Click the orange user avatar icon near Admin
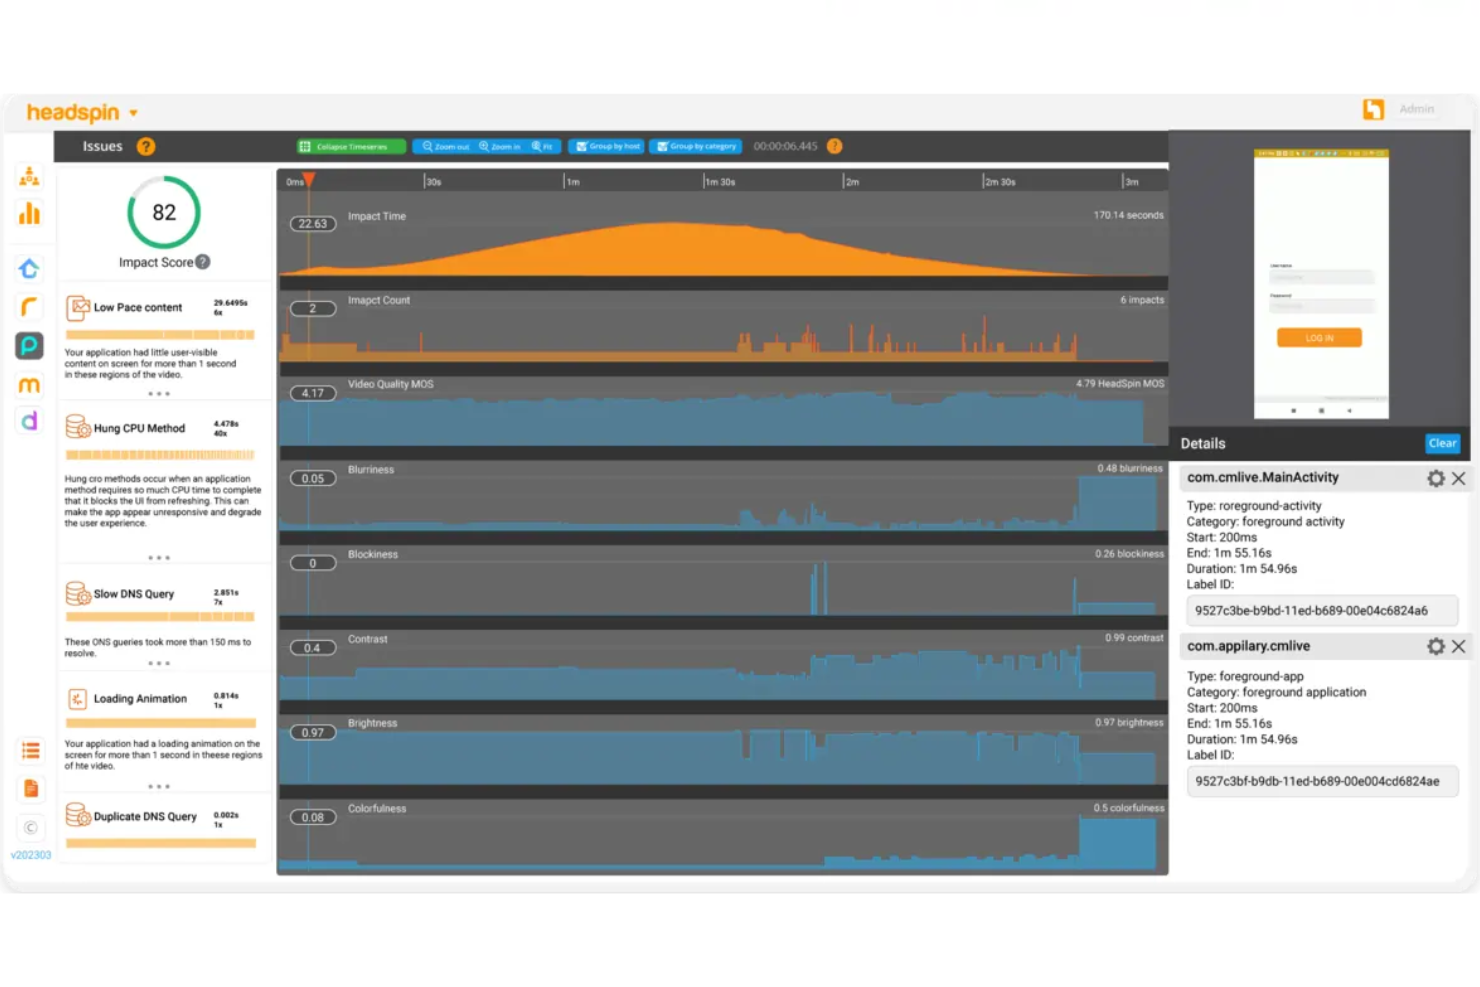 (x=1373, y=109)
